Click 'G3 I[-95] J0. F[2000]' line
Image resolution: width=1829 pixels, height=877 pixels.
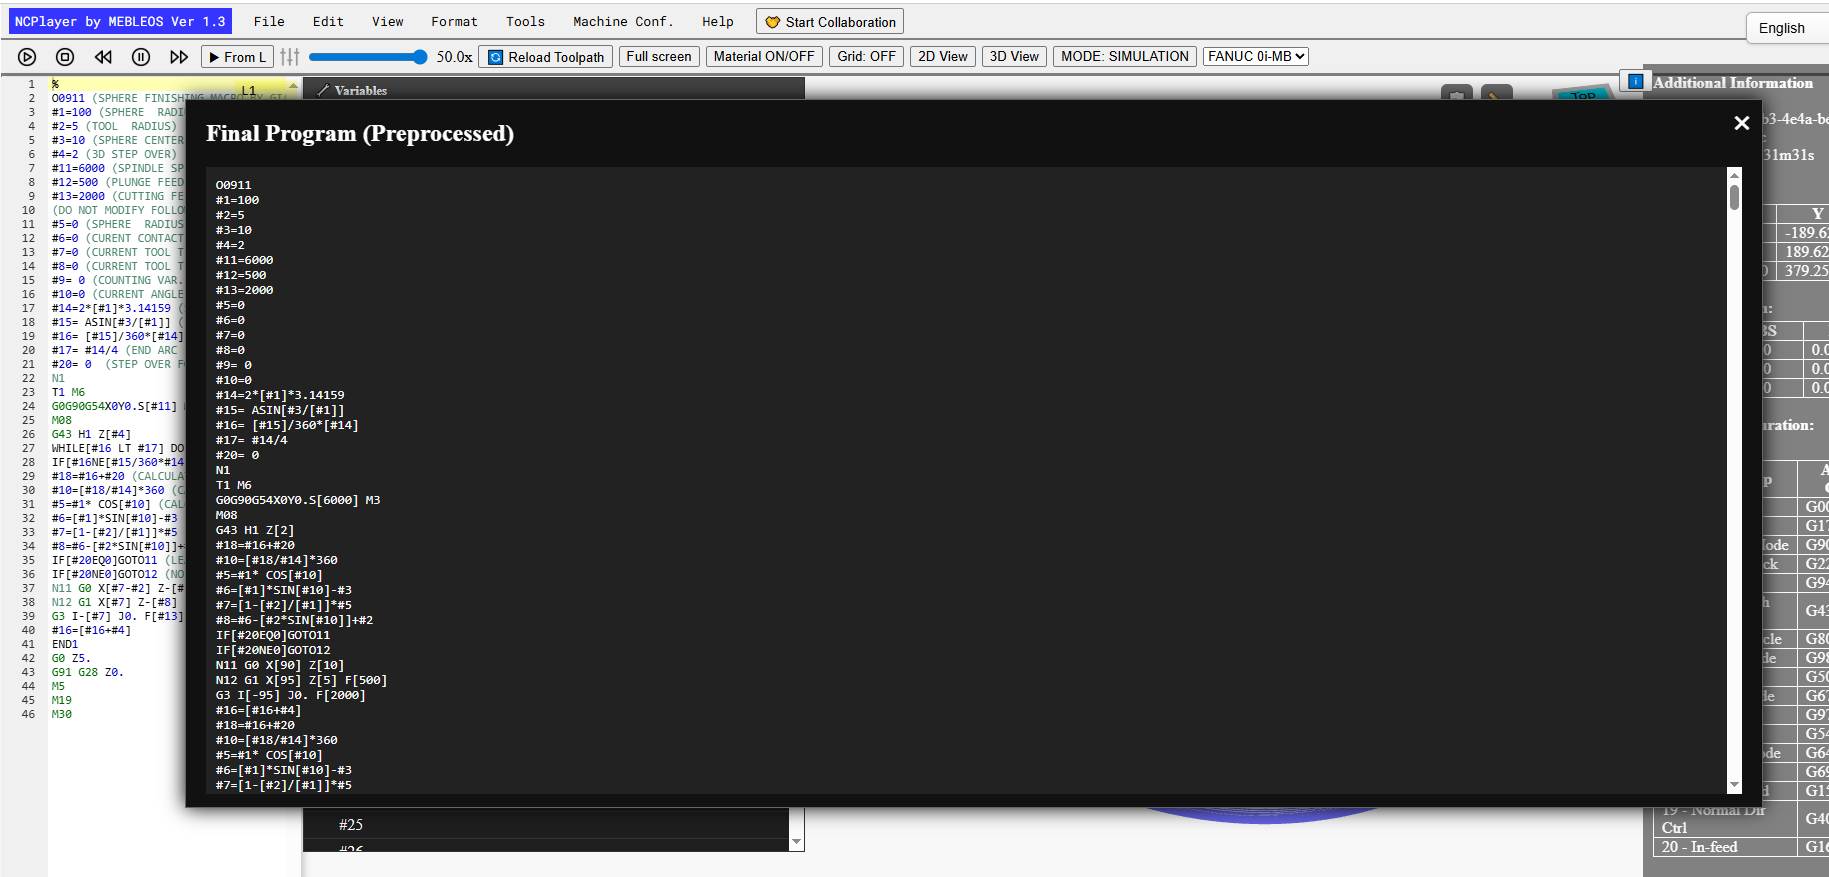[291, 695]
